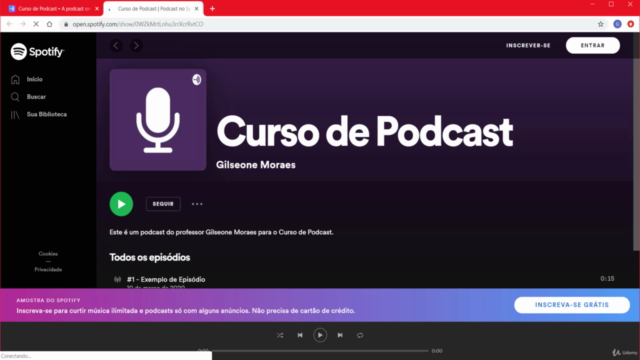This screenshot has width=640, height=360.
Task: Click the episode duration 0:15
Action: (x=607, y=279)
